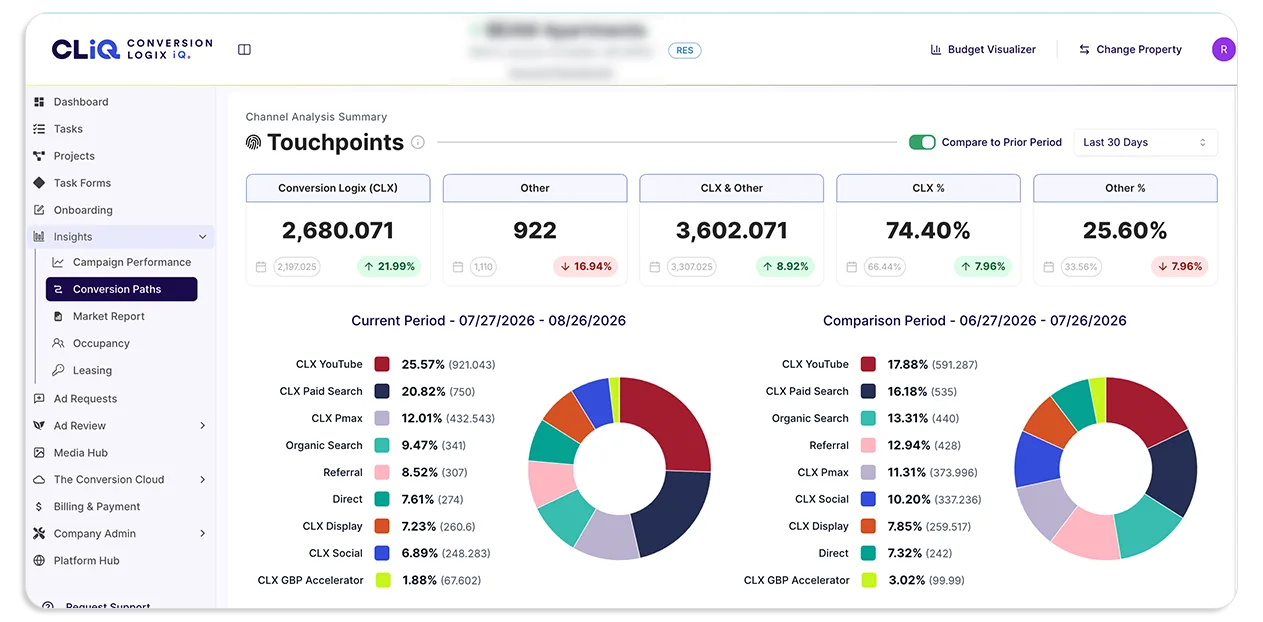Click the current period CLX Display swatch
Screen dimensions: 1263x622
click(382, 526)
